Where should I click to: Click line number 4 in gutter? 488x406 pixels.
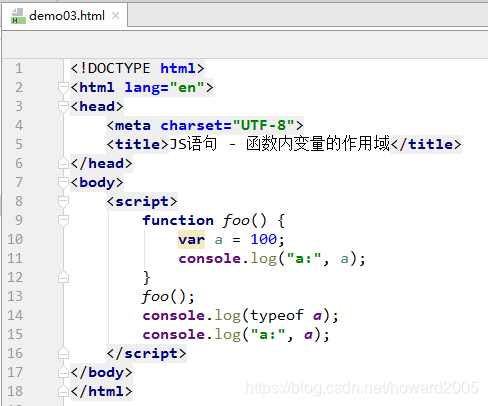(x=19, y=125)
